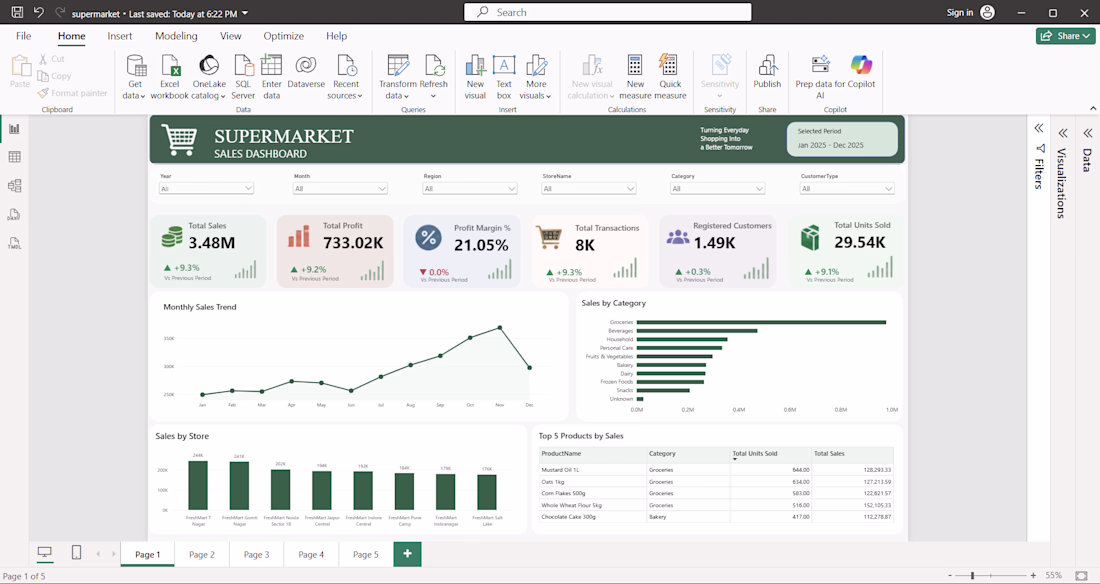The width and height of the screenshot is (1100, 584).
Task: Publish the report
Action: [767, 72]
